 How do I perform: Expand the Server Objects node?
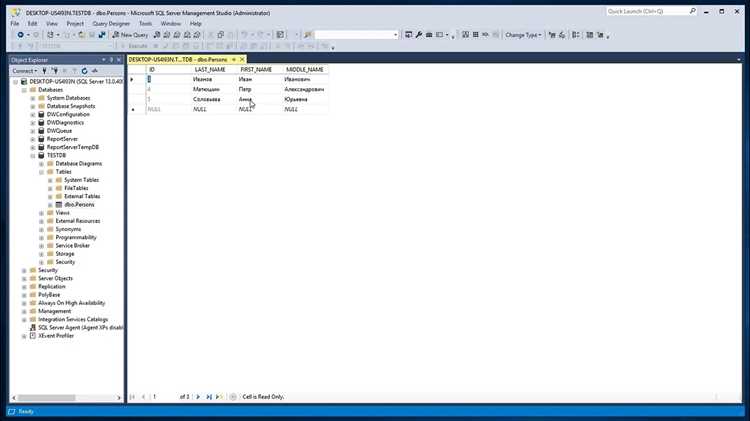24,278
